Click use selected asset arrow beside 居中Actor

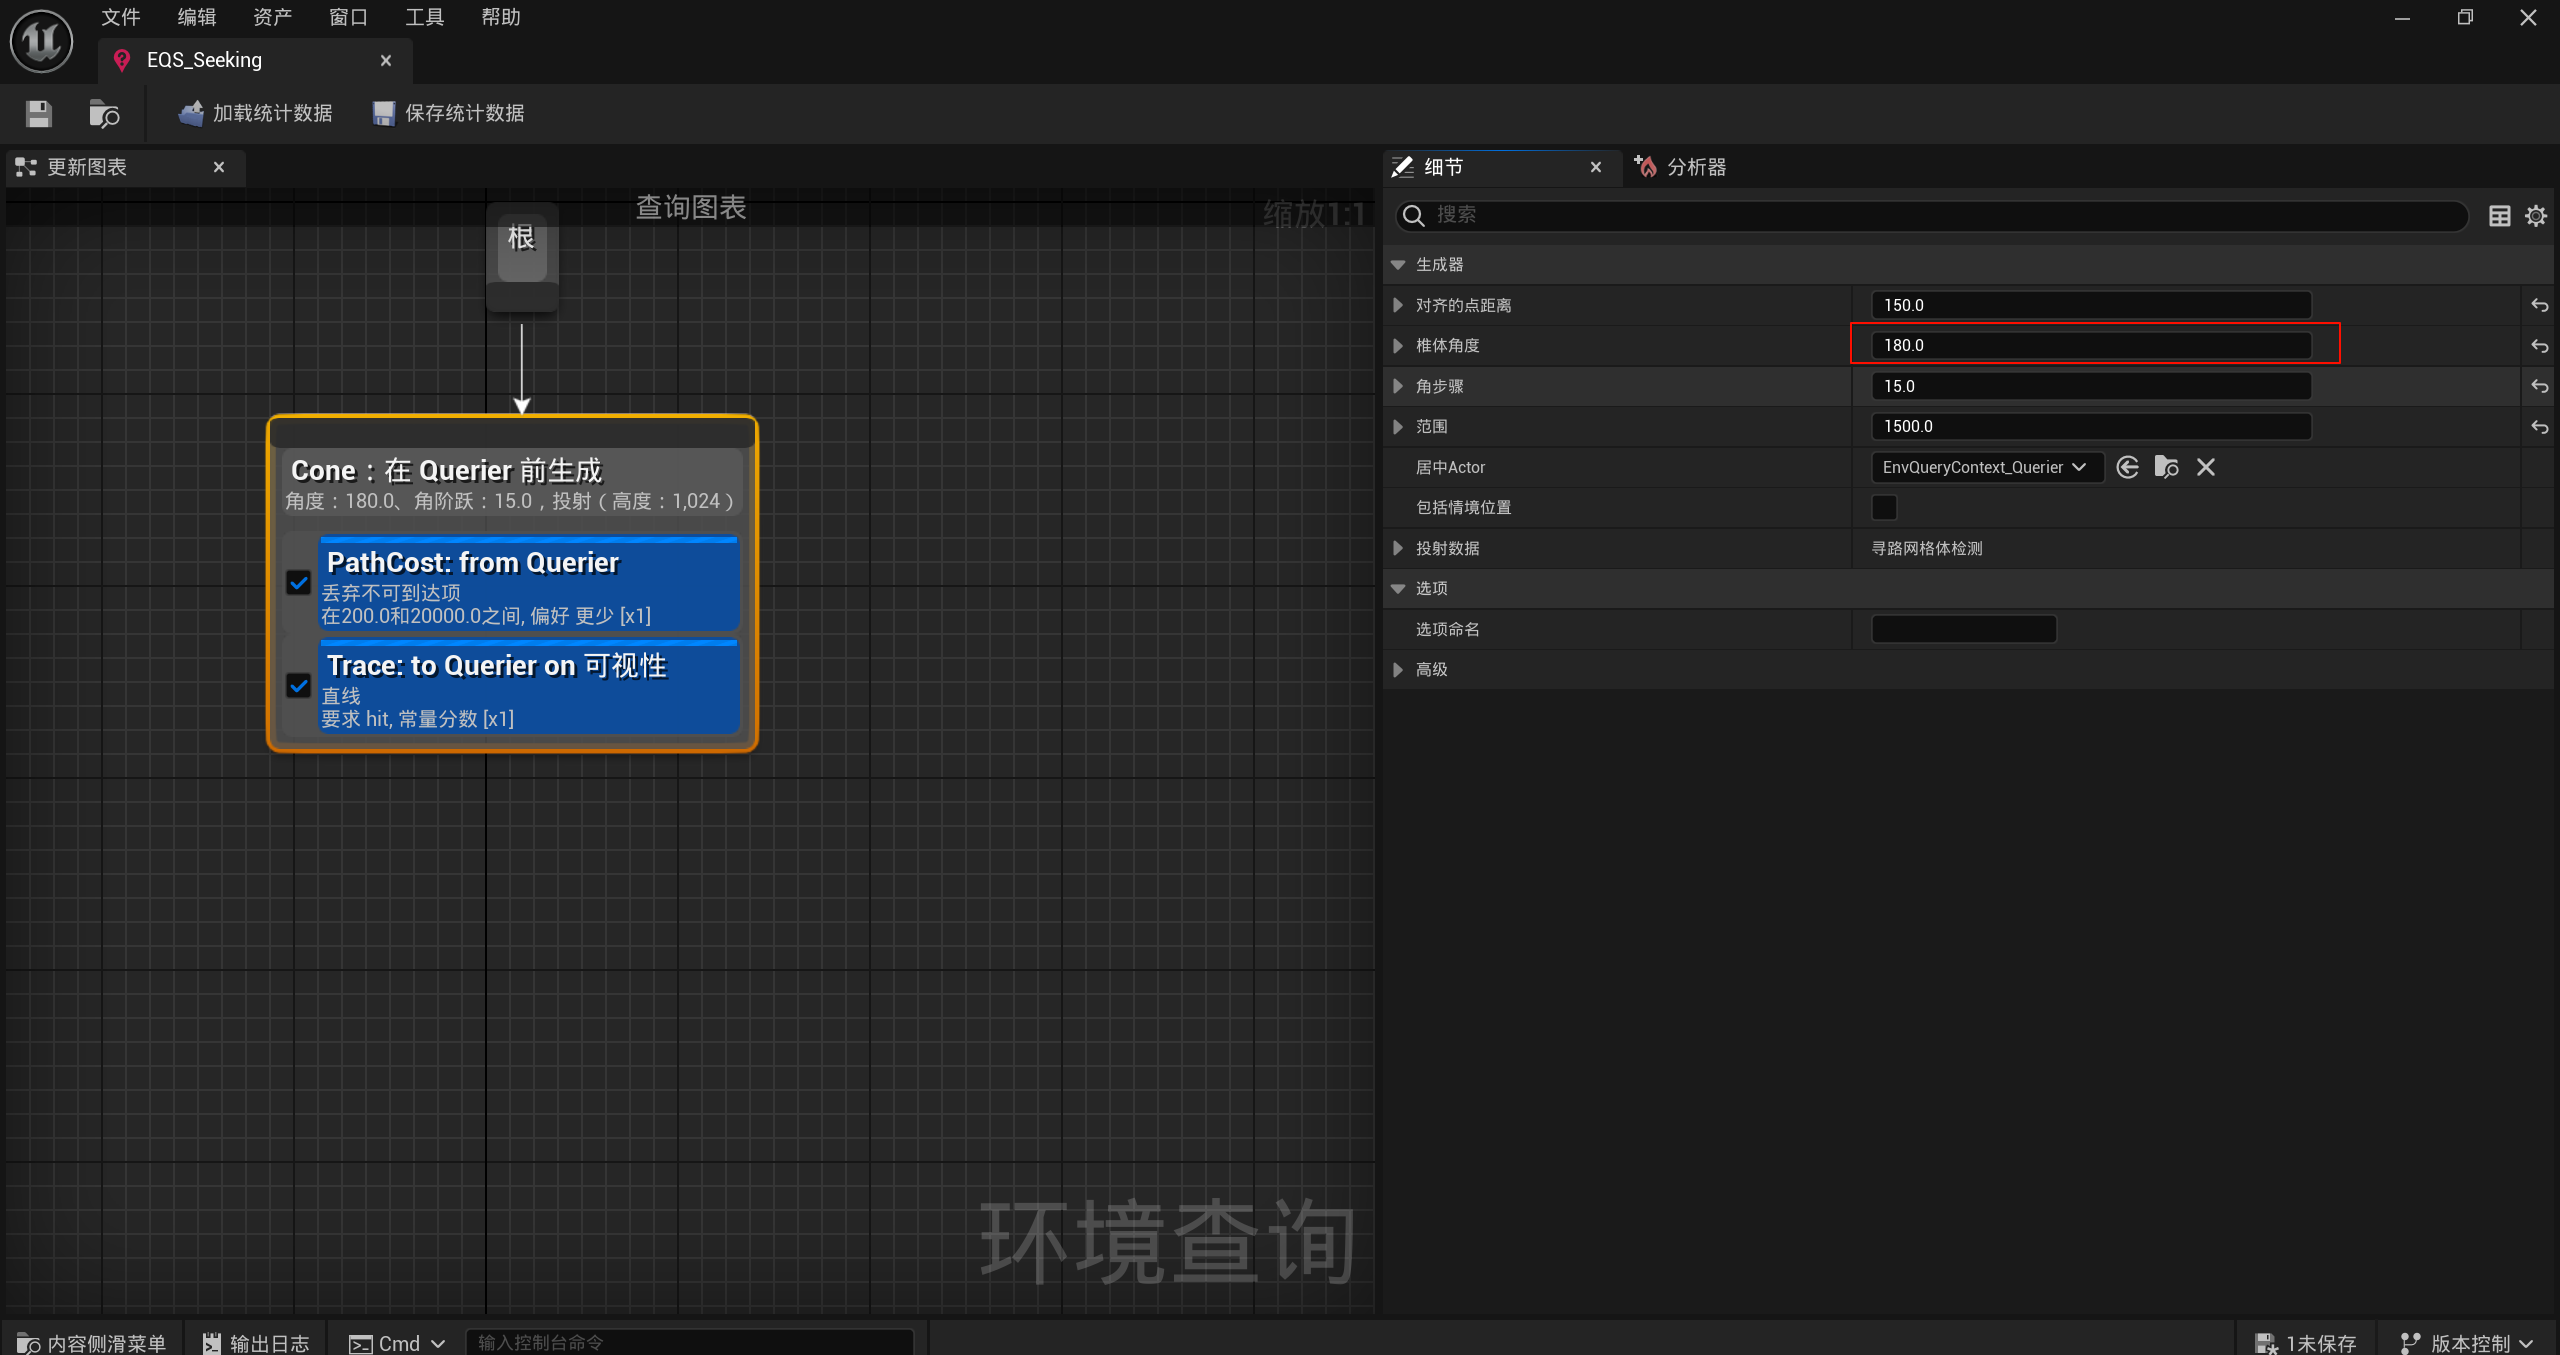click(2127, 467)
